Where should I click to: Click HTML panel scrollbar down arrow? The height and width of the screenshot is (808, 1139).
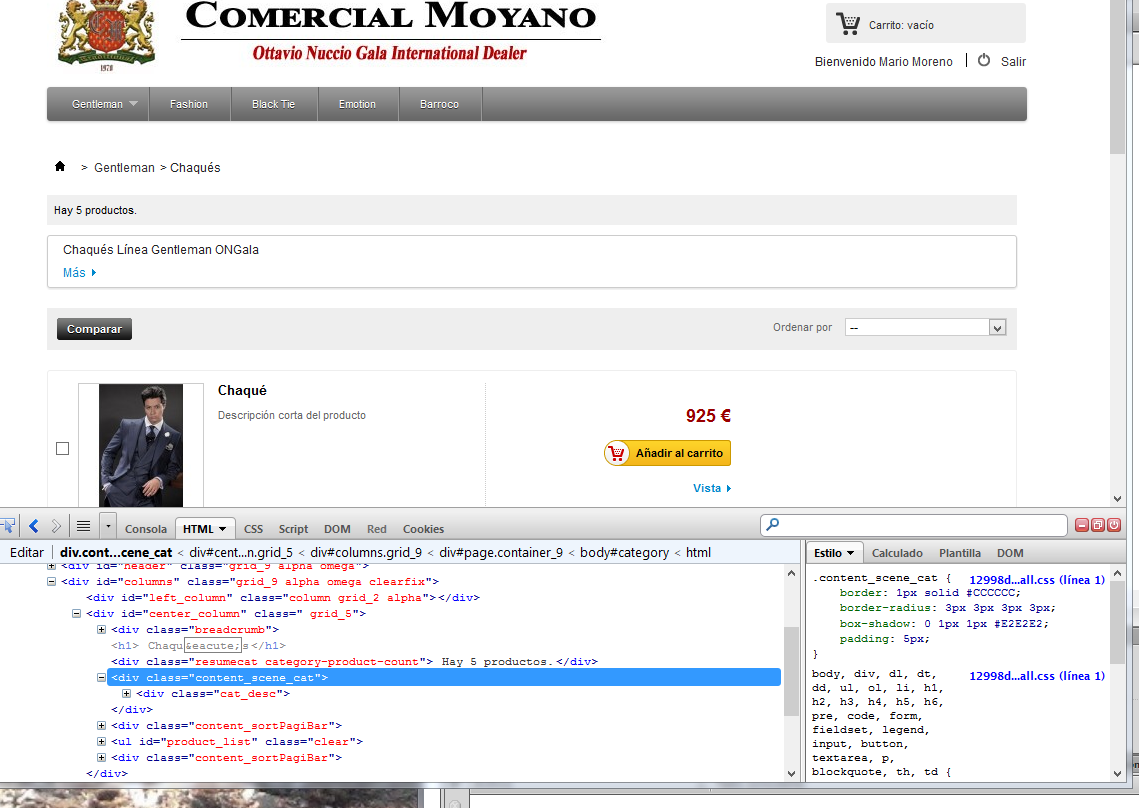point(791,773)
